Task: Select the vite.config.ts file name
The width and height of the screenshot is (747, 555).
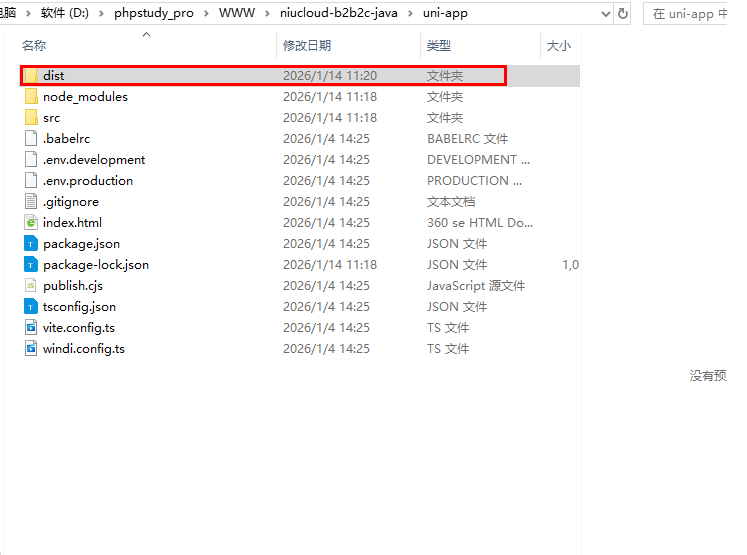Action: (79, 328)
